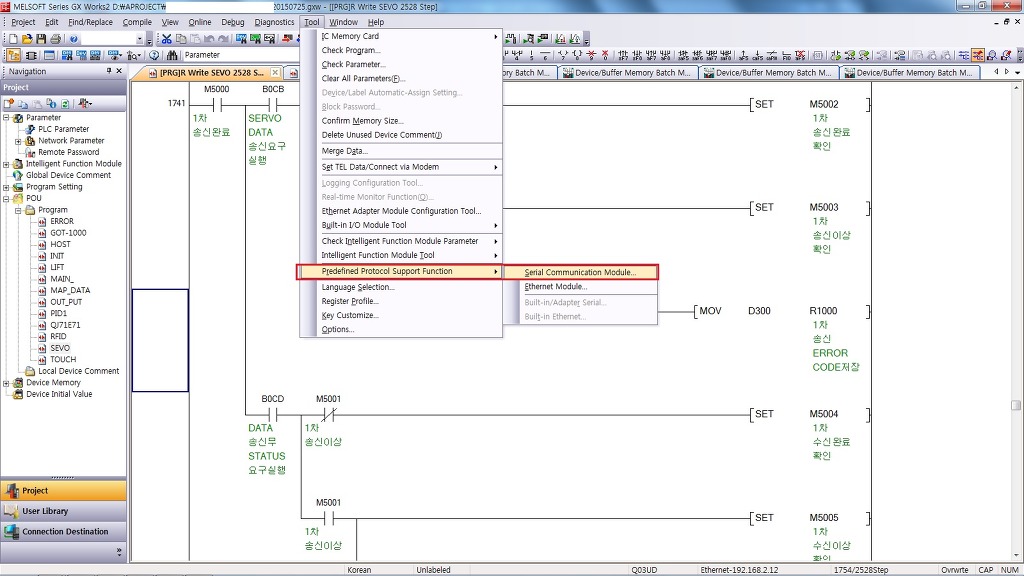Choose Ethernet Module in submenu
This screenshot has height=576, width=1024.
[x=556, y=287]
